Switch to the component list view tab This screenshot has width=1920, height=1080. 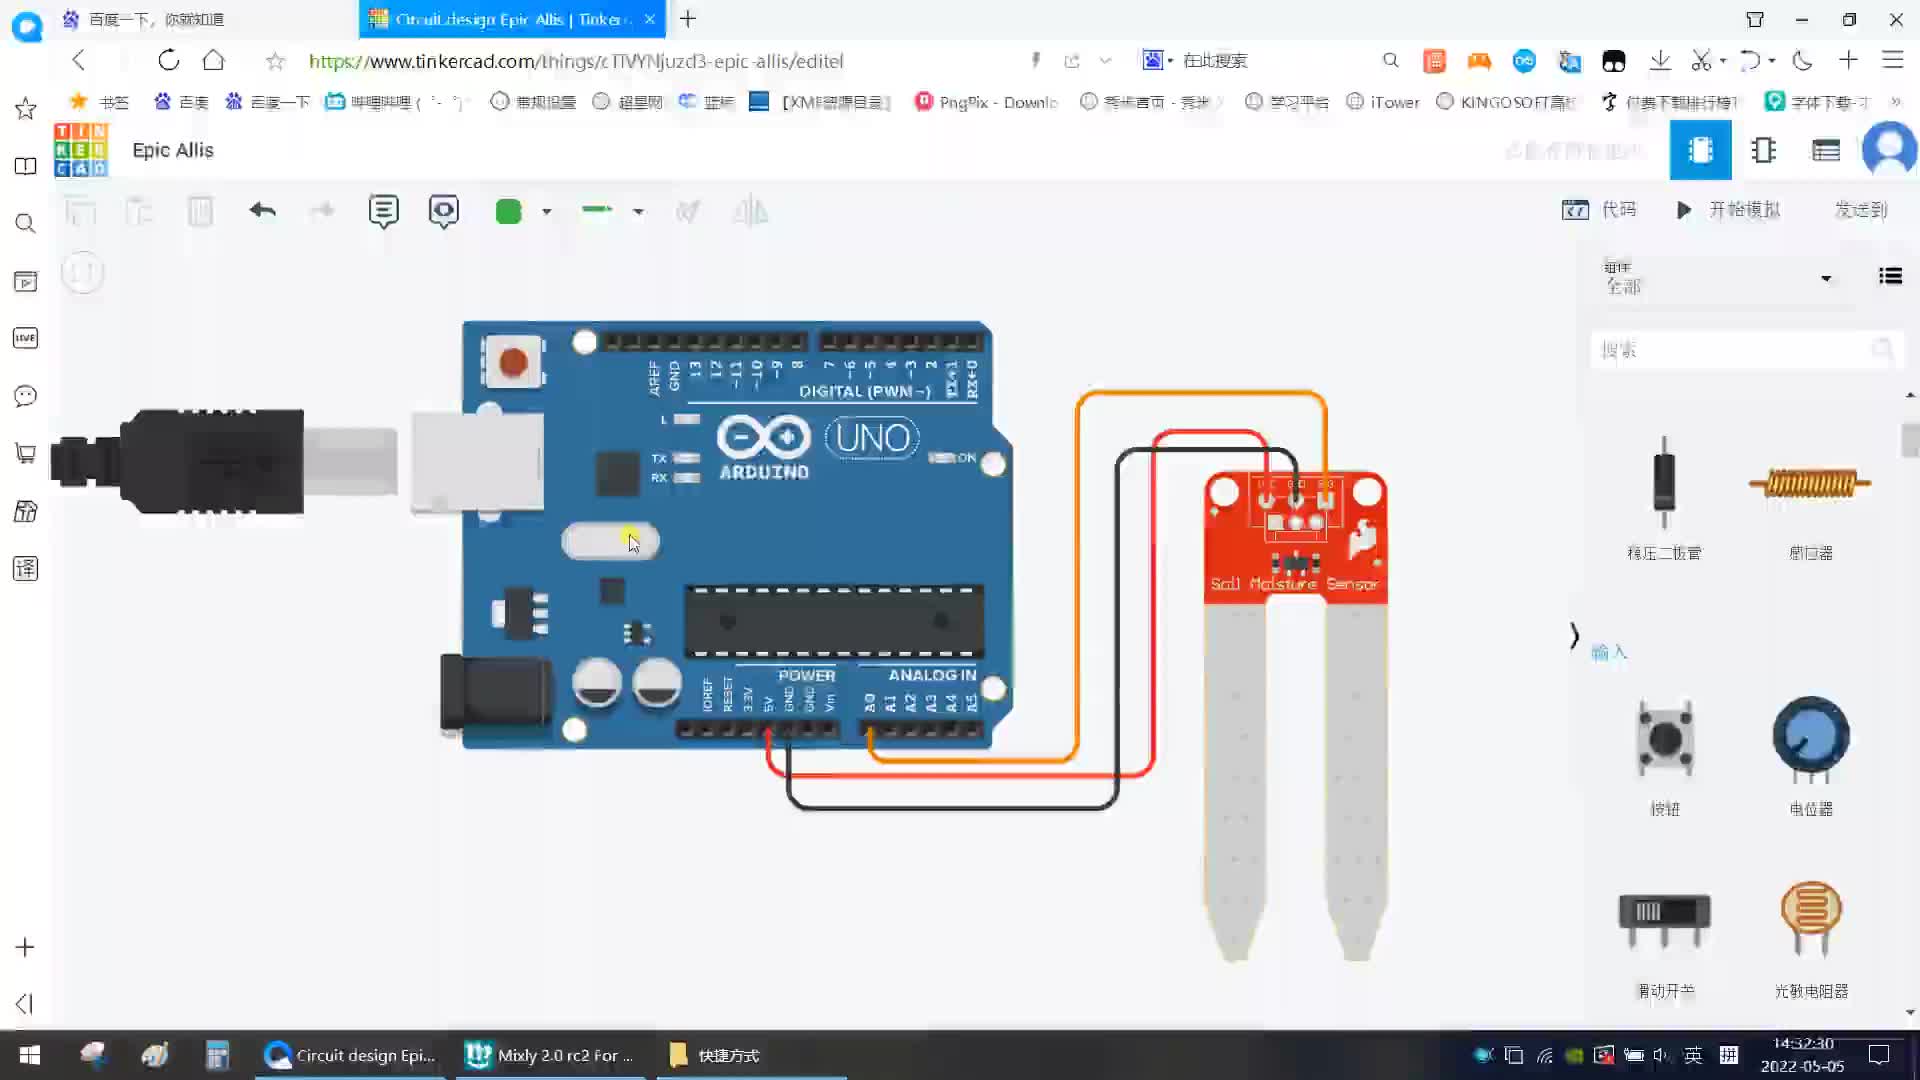[1826, 150]
